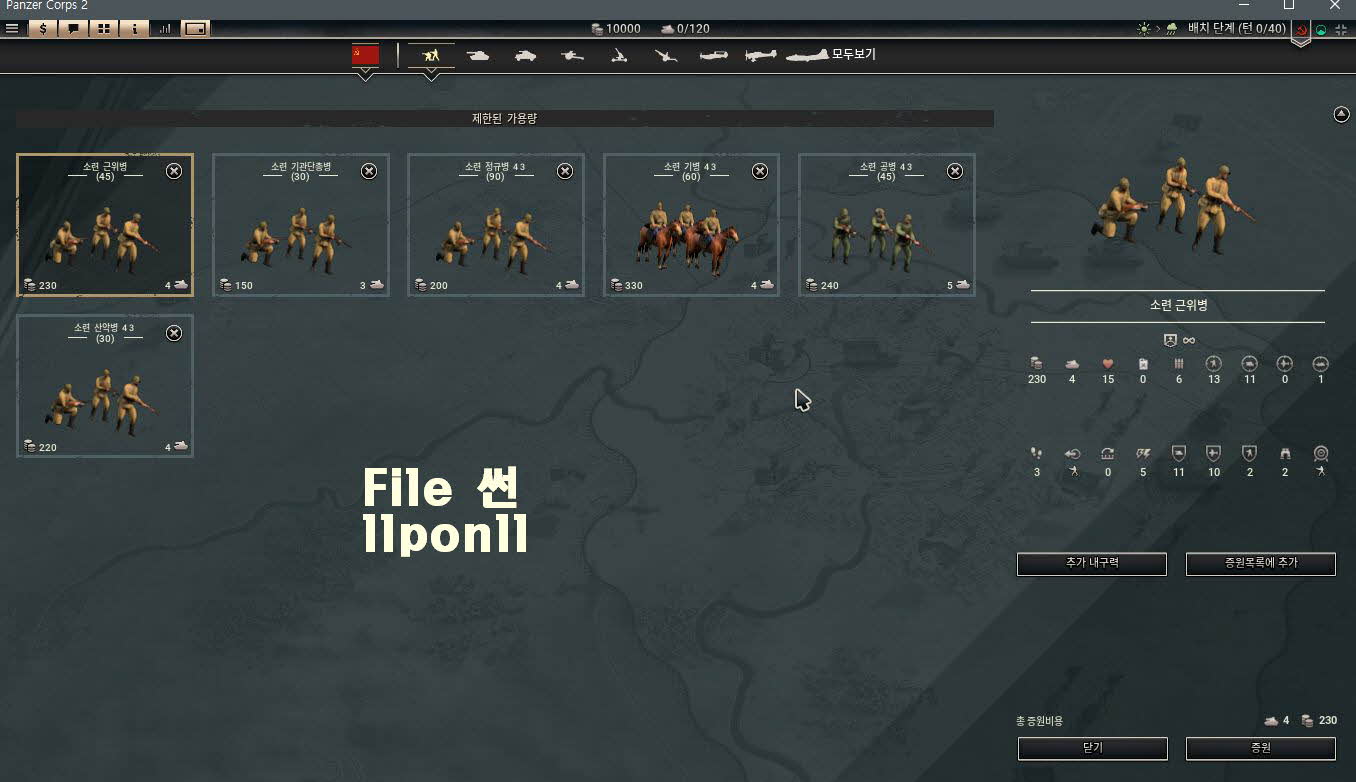1356x782 pixels.
Task: Click the 증원목록에 추가 button
Action: pyautogui.click(x=1261, y=564)
